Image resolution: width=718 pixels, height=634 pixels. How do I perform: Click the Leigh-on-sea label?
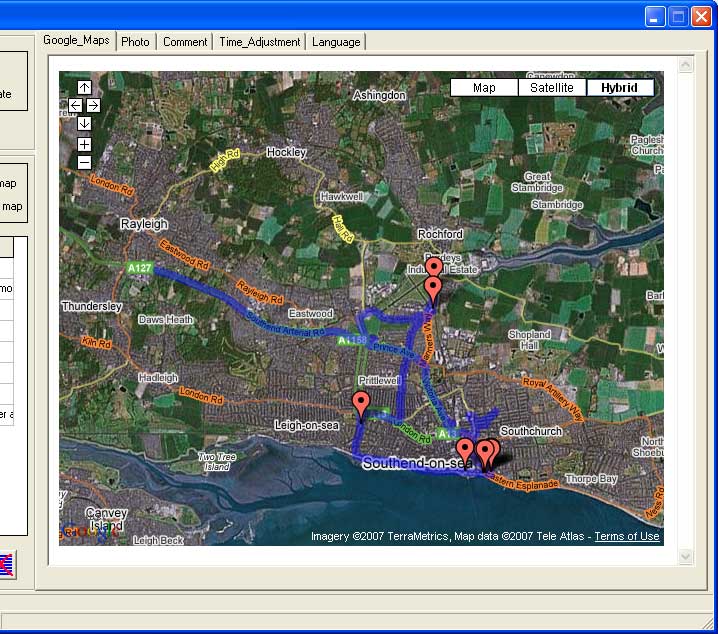click(307, 425)
